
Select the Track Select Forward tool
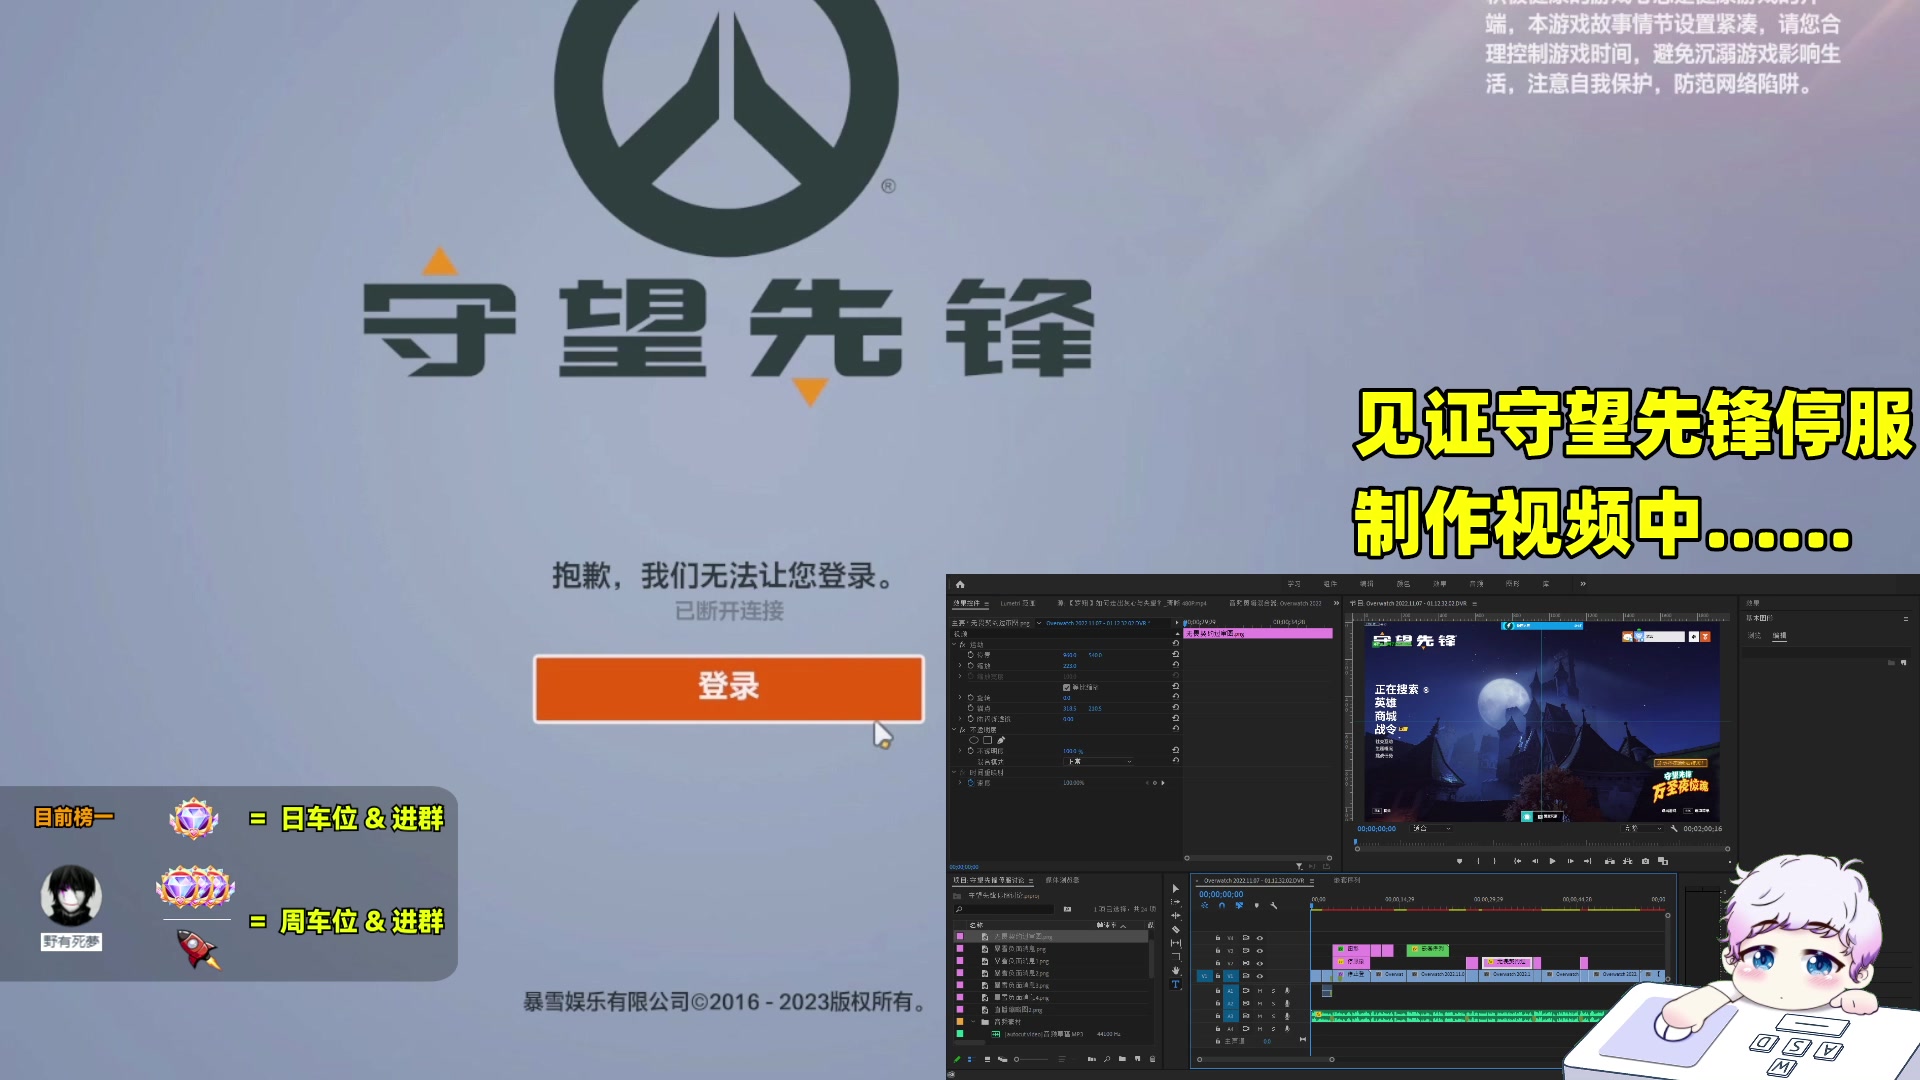pyautogui.click(x=1175, y=902)
